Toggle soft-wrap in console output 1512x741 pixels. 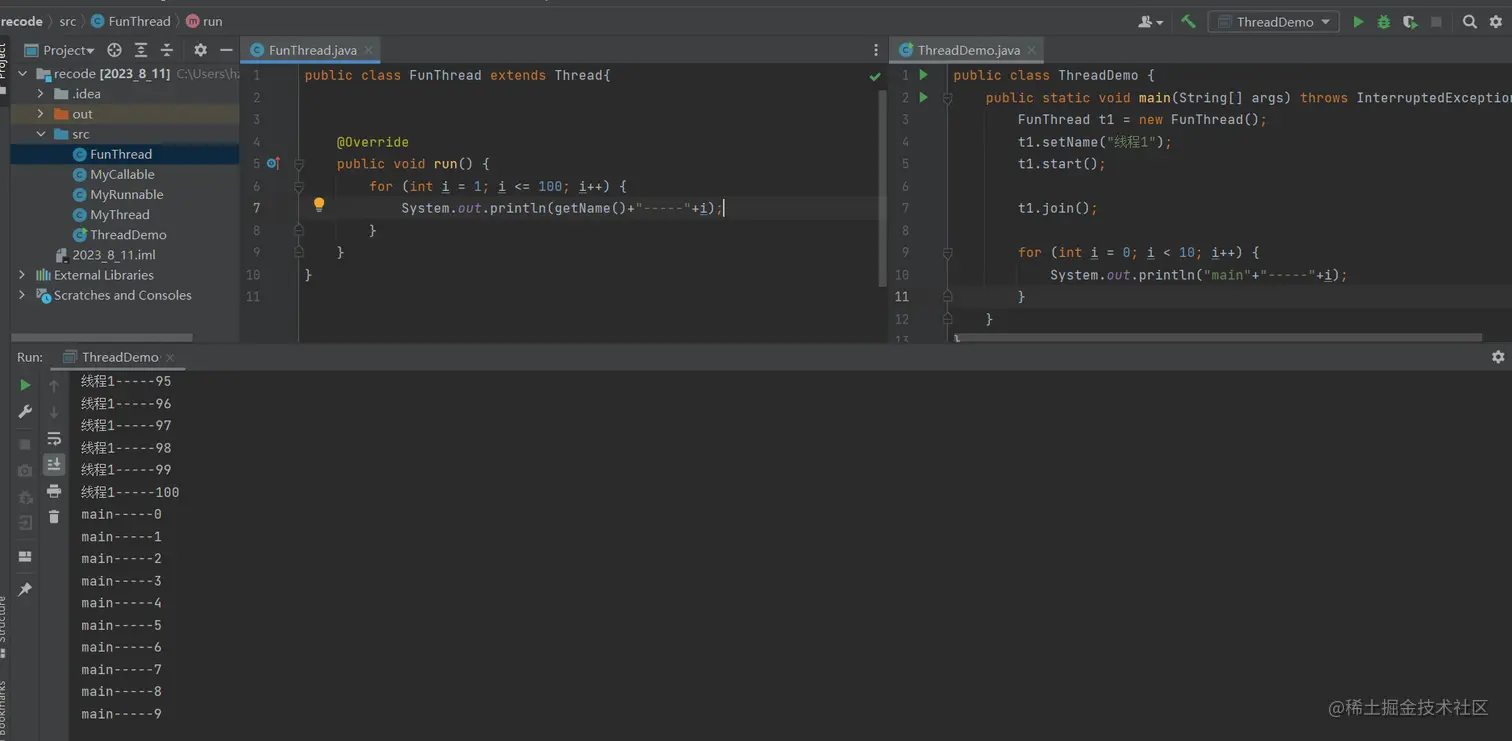pos(54,439)
